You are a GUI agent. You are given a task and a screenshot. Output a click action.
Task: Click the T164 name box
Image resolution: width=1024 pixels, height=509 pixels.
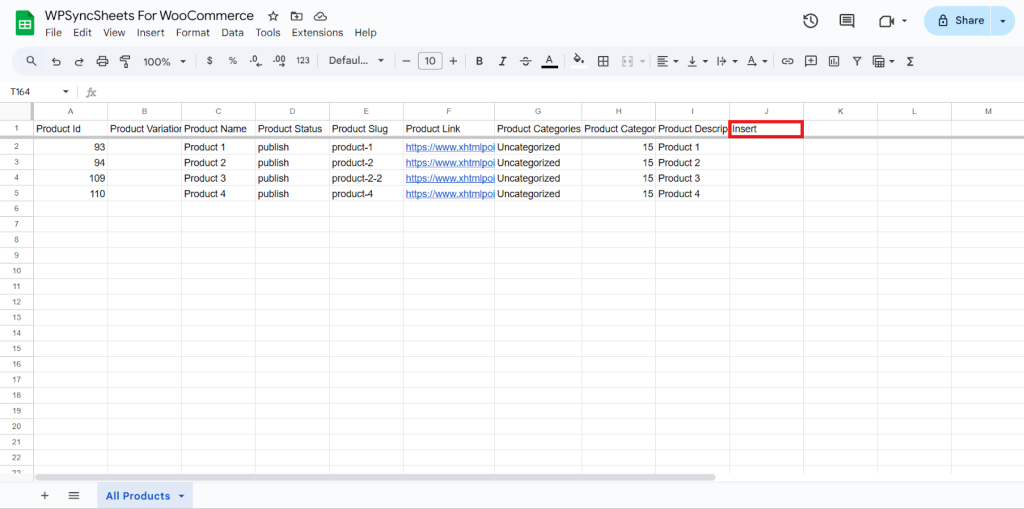[33, 92]
